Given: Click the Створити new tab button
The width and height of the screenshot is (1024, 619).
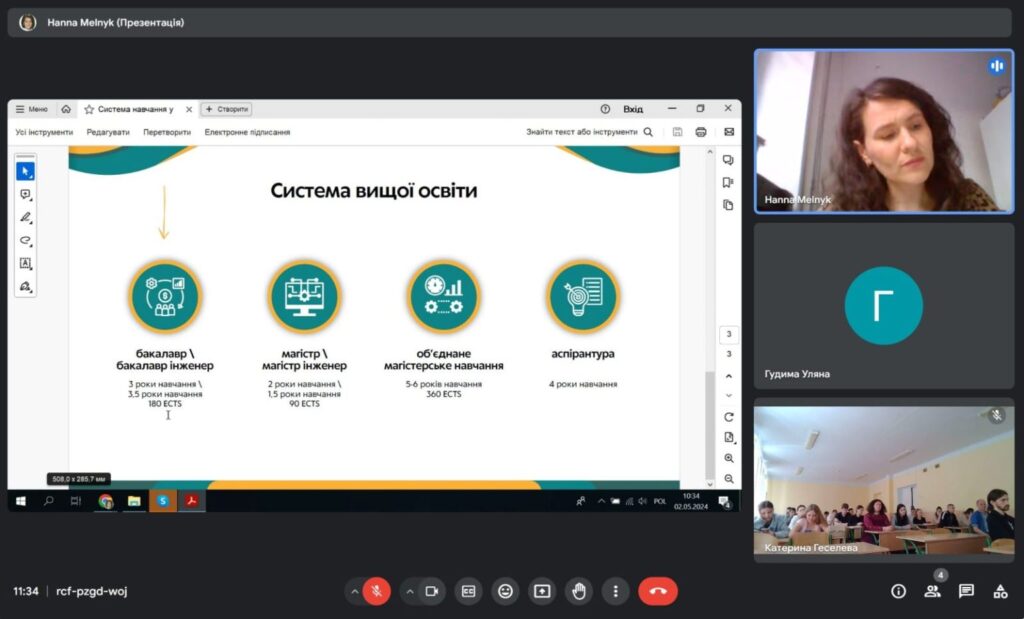Looking at the screenshot, I should (227, 109).
